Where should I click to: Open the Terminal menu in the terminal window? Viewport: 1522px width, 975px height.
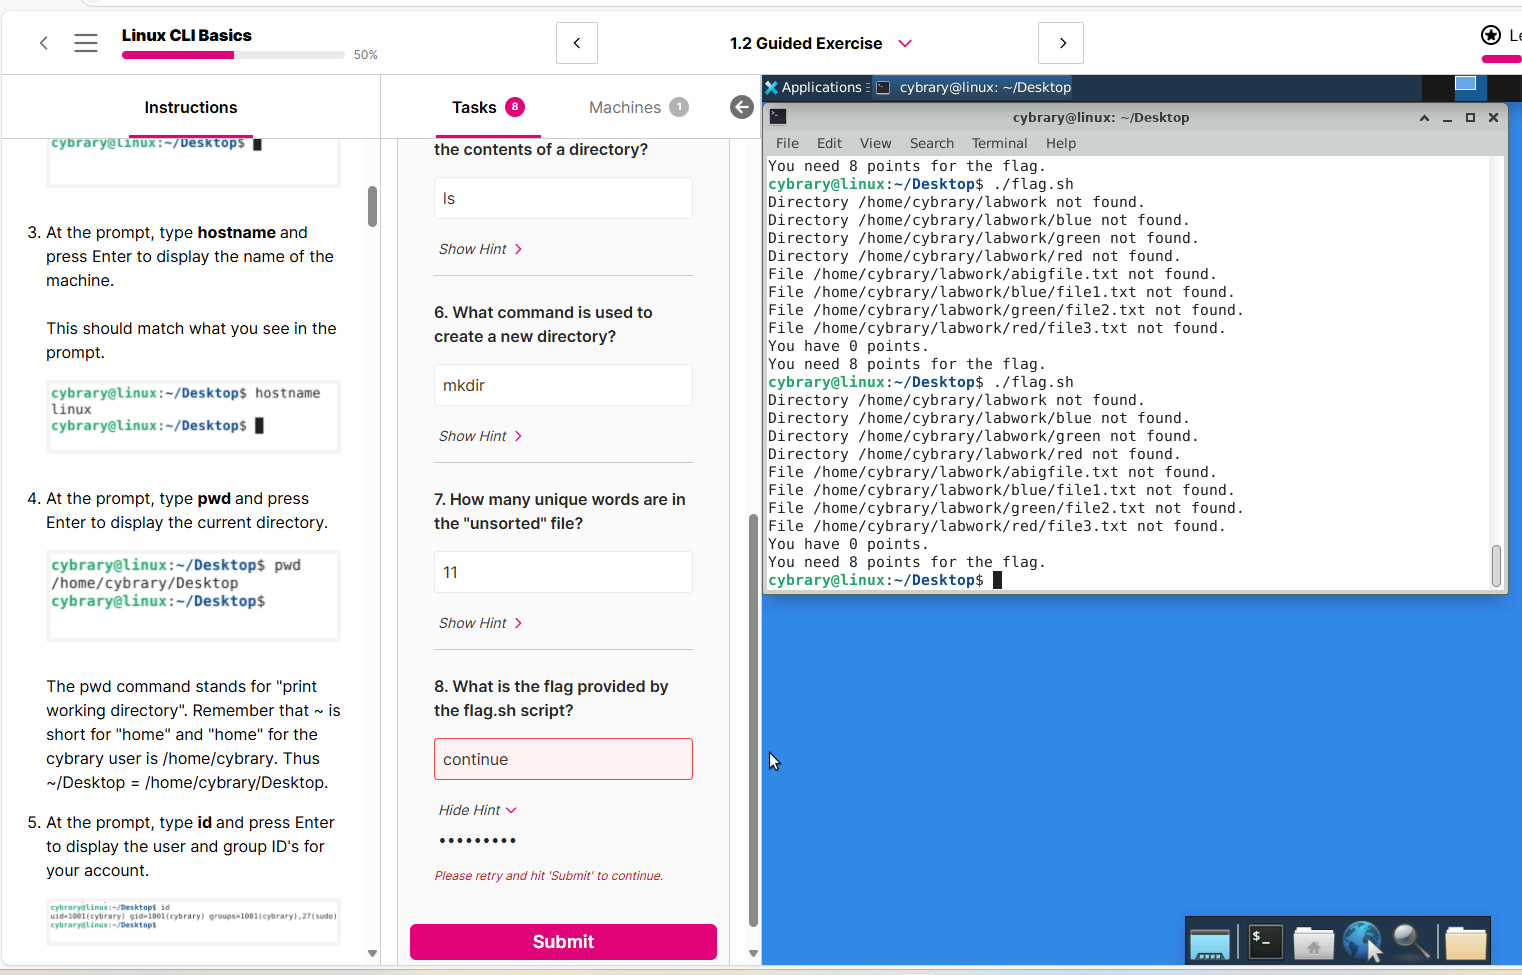coord(998,143)
